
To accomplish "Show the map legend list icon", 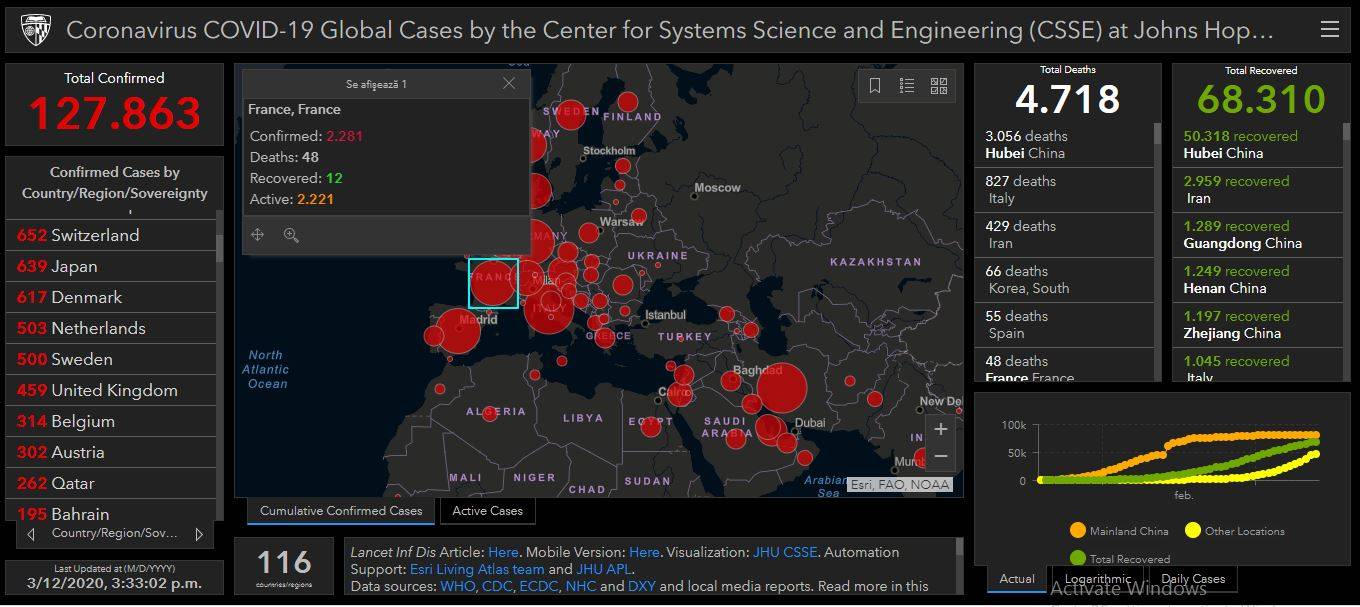I will [907, 86].
